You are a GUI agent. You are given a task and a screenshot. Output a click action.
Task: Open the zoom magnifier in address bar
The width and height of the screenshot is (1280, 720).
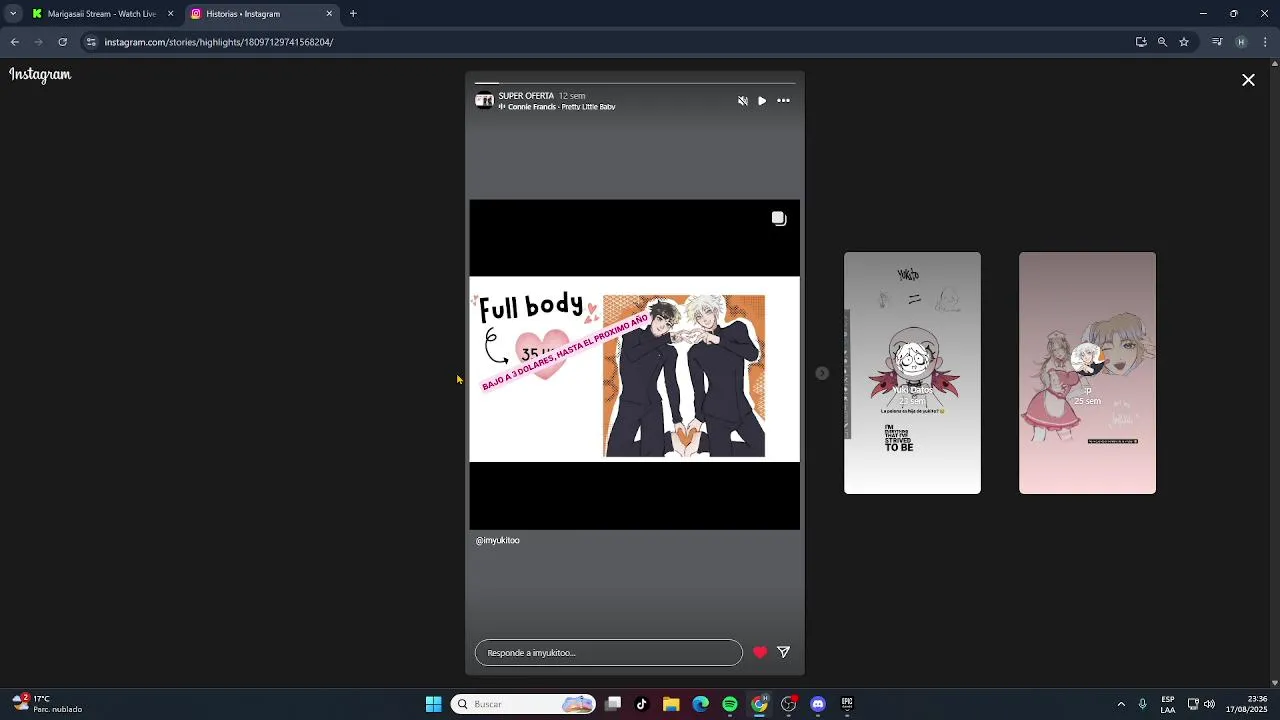tap(1162, 42)
